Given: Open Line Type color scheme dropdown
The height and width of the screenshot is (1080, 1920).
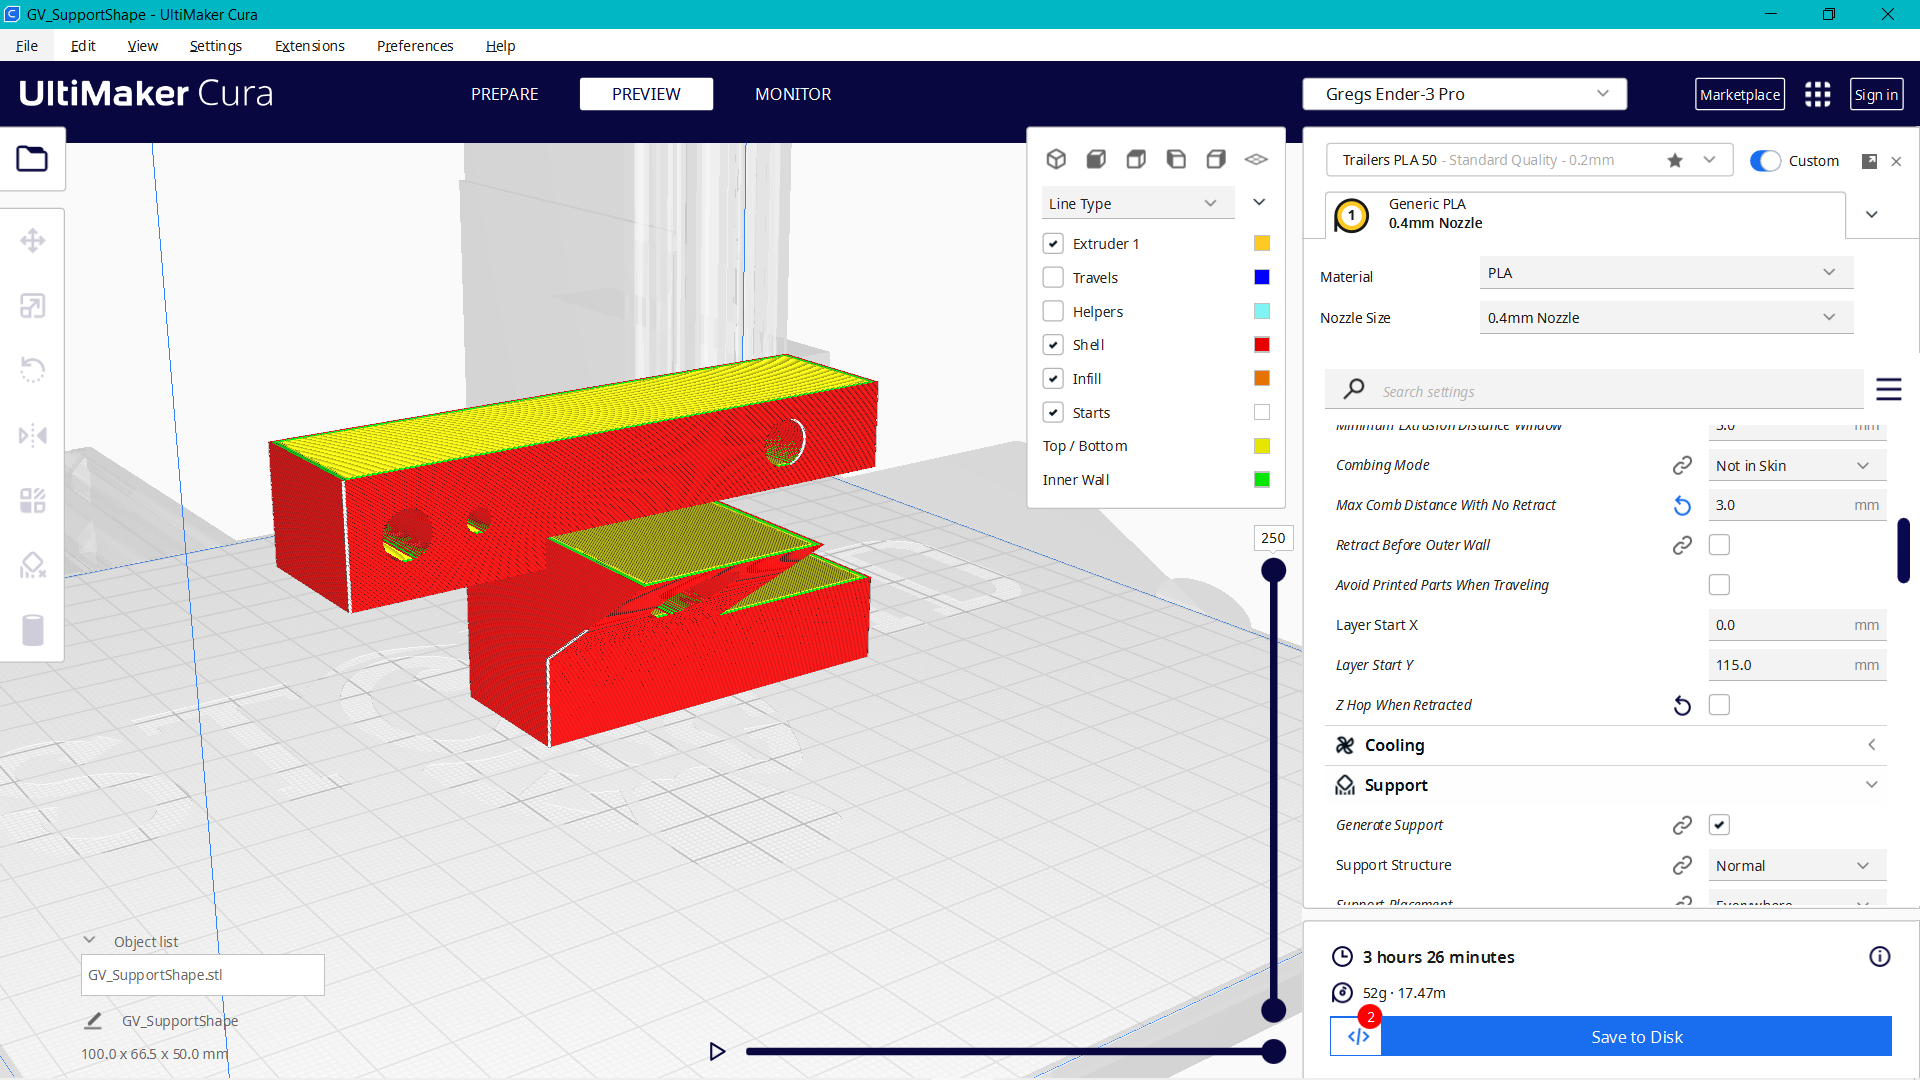Looking at the screenshot, I should (x=1138, y=203).
